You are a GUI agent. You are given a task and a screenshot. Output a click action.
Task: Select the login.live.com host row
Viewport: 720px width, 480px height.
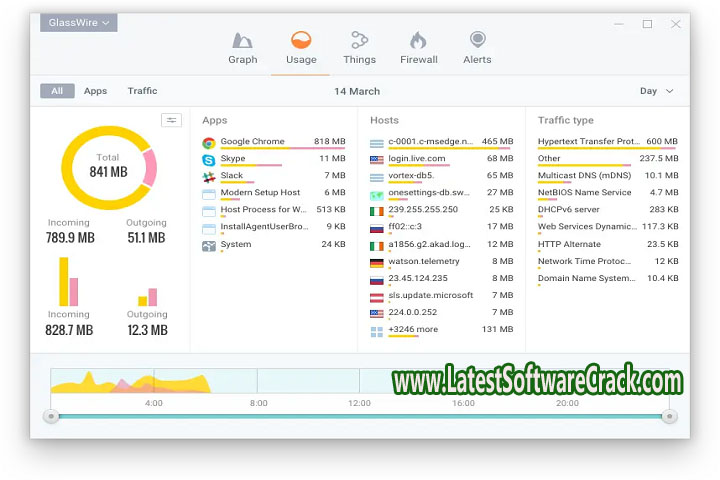pyautogui.click(x=441, y=160)
